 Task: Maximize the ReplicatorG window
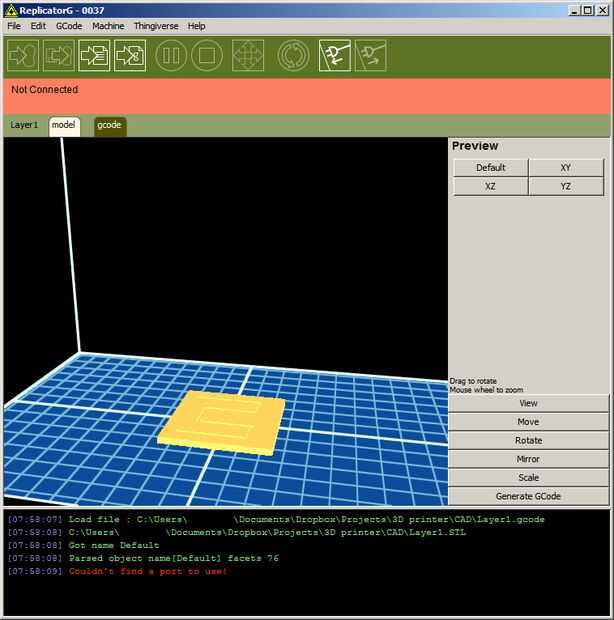(588, 11)
